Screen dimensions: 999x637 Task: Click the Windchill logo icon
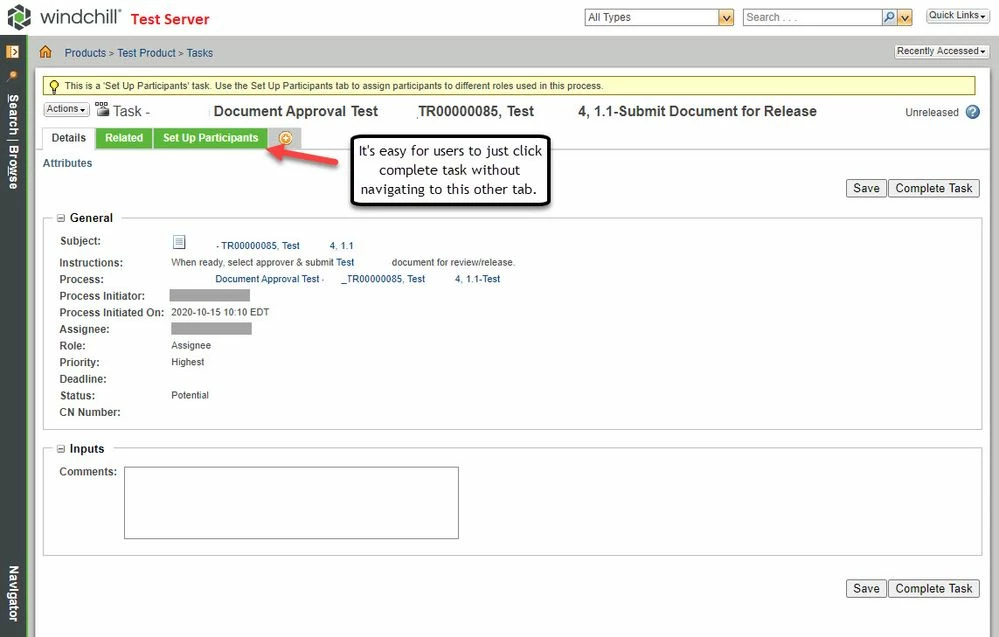[19, 16]
